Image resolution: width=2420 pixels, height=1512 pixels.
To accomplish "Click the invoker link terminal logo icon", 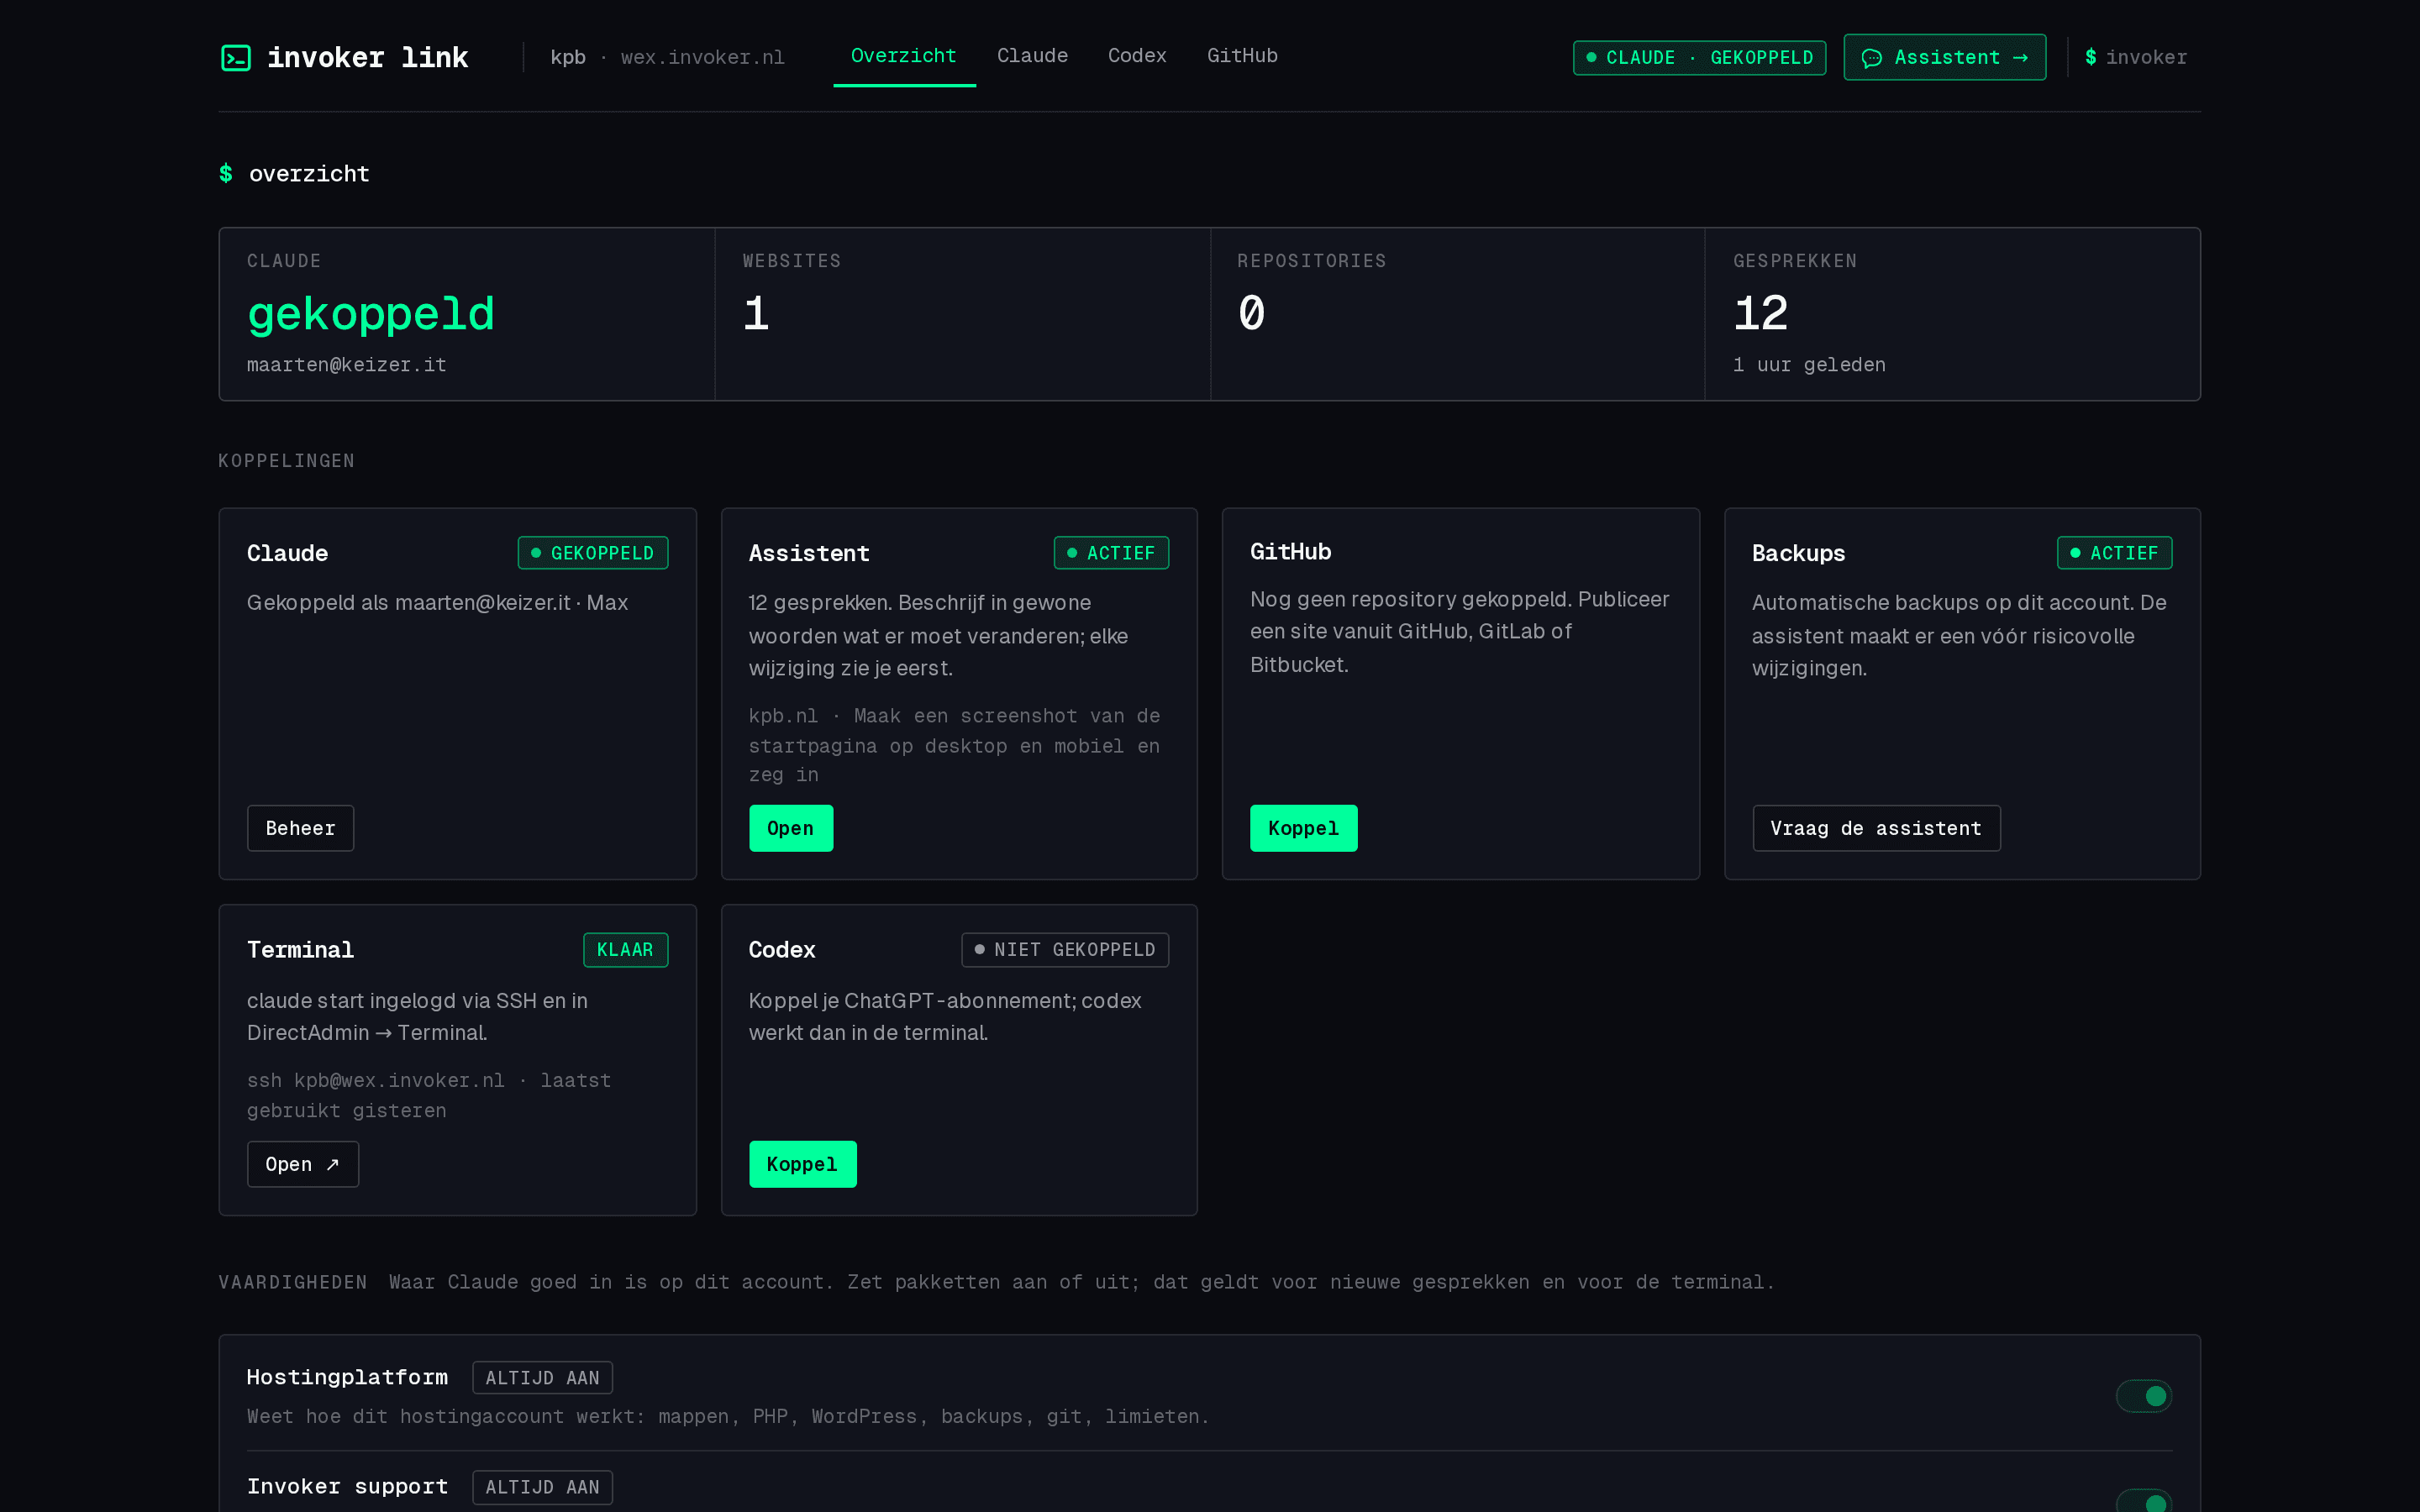I will coord(236,58).
